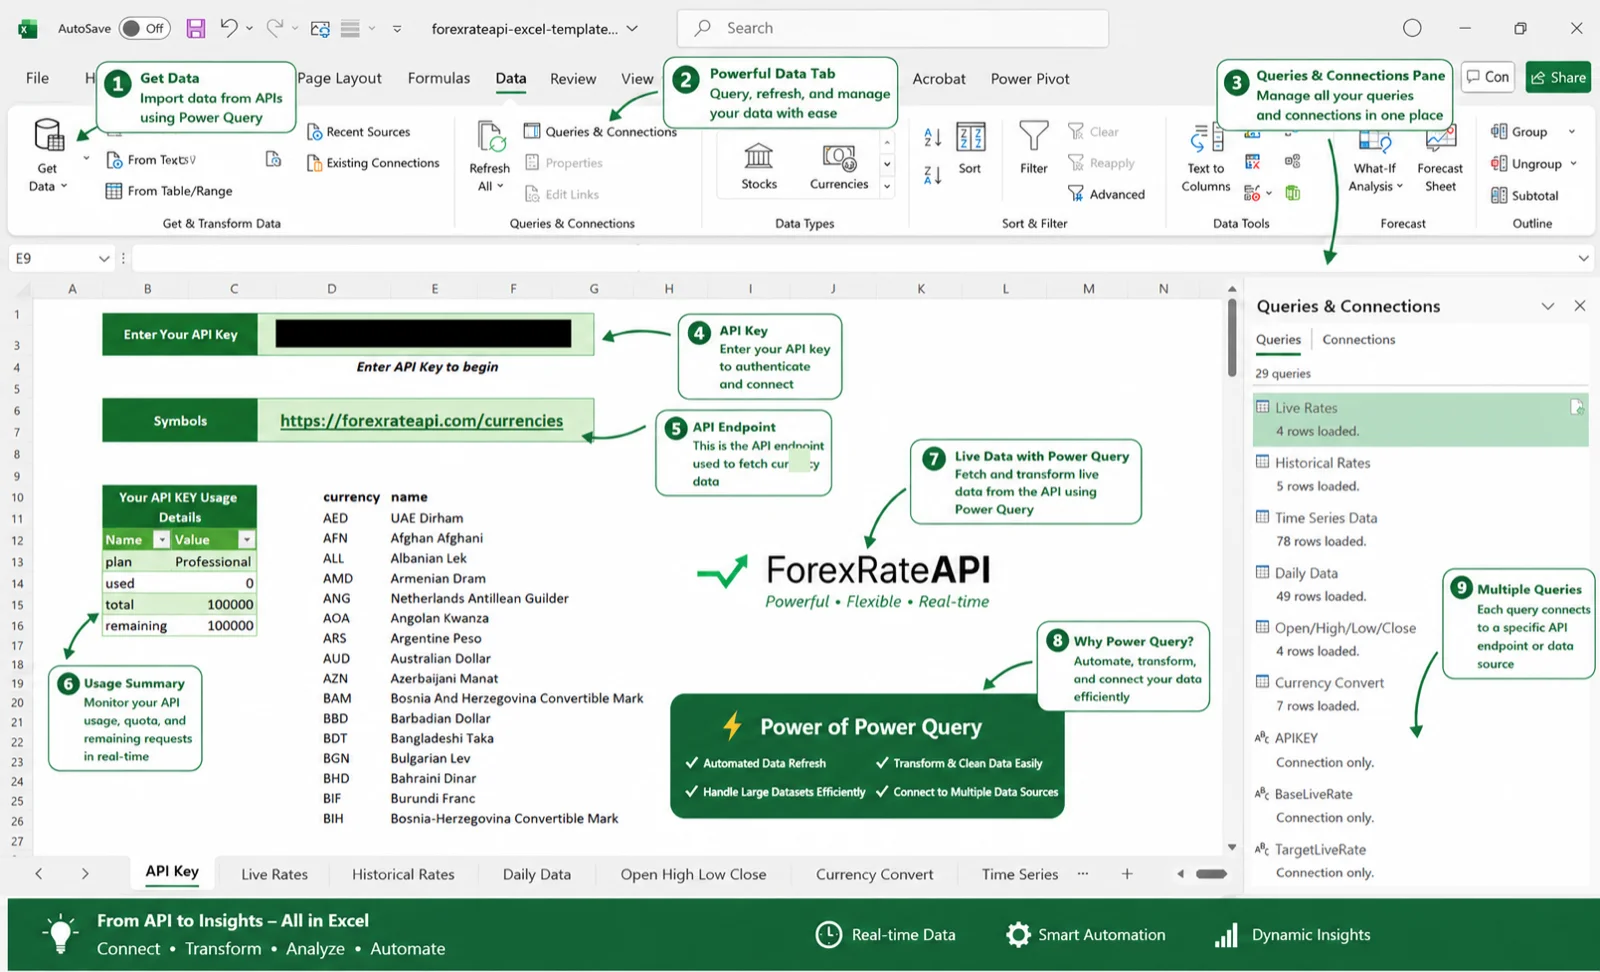Click the Redo arrow icon

274,28
